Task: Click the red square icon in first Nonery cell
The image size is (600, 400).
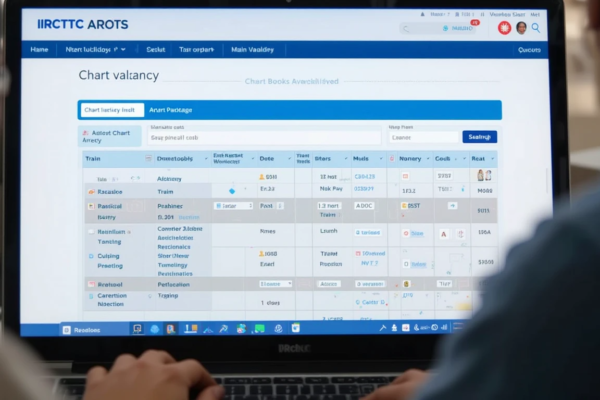Action: click(405, 176)
